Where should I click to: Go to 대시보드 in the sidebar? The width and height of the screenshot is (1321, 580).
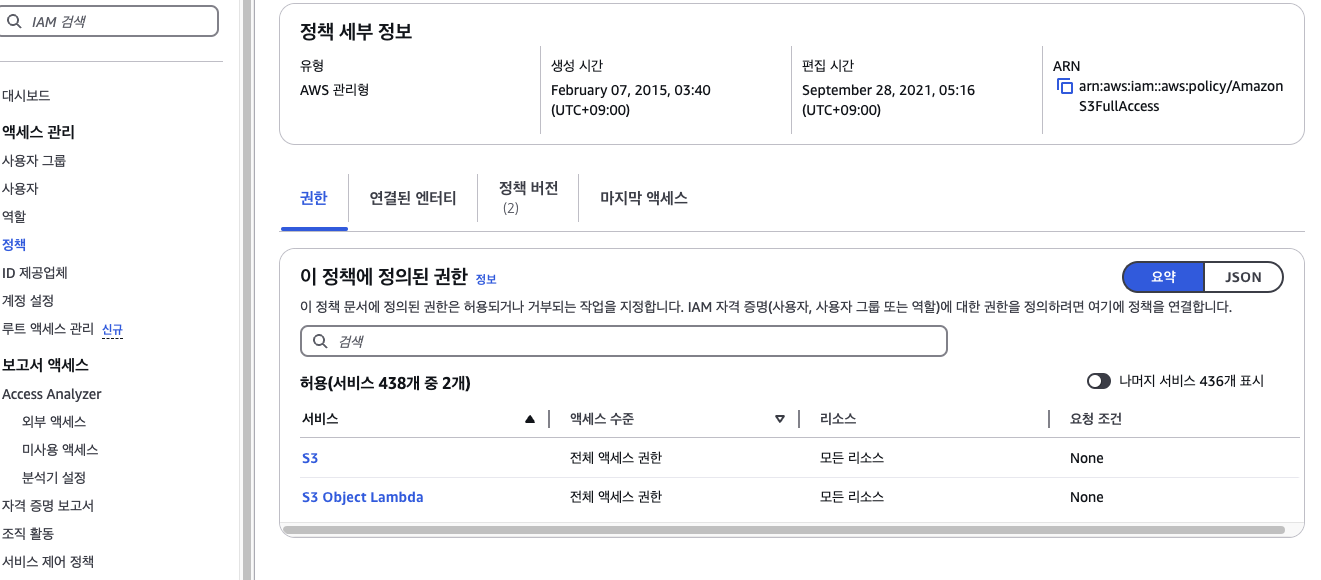pyautogui.click(x=26, y=96)
